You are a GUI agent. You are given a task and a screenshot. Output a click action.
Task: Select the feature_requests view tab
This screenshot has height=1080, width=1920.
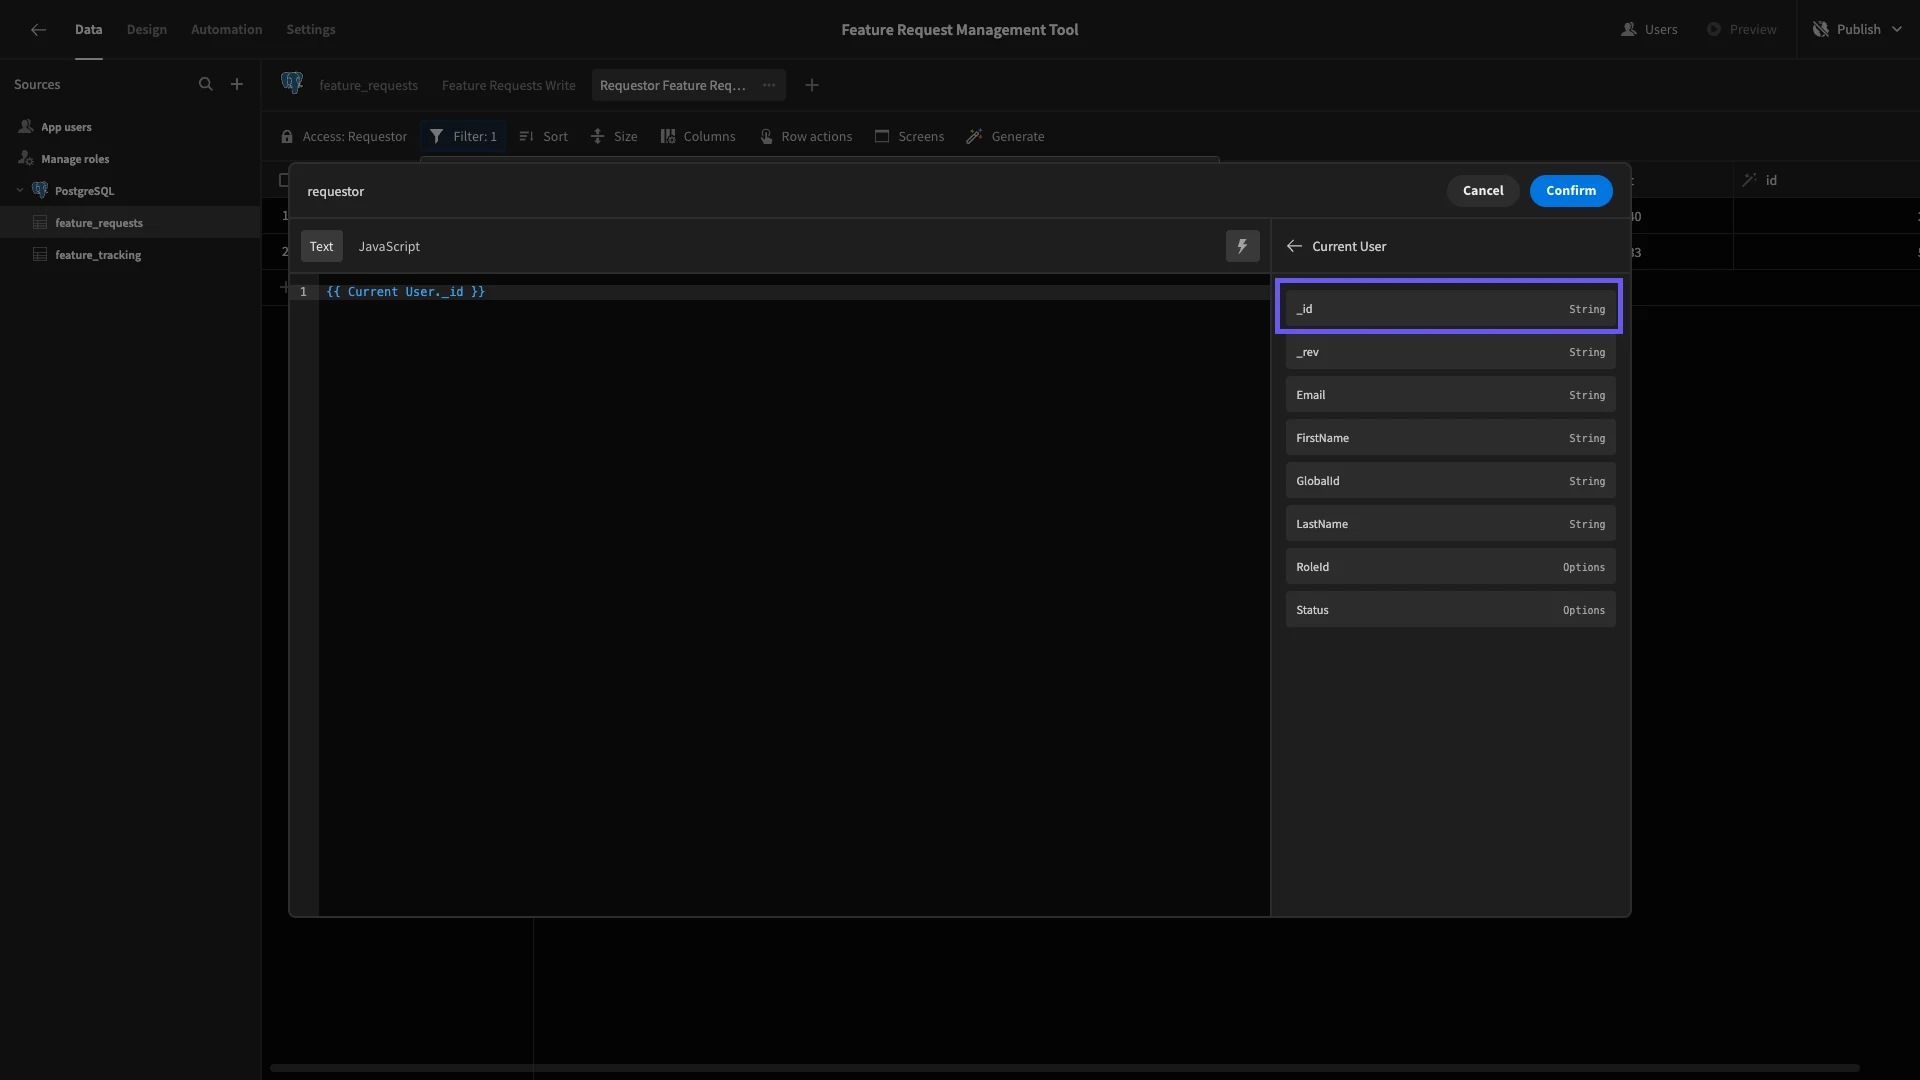369,86
